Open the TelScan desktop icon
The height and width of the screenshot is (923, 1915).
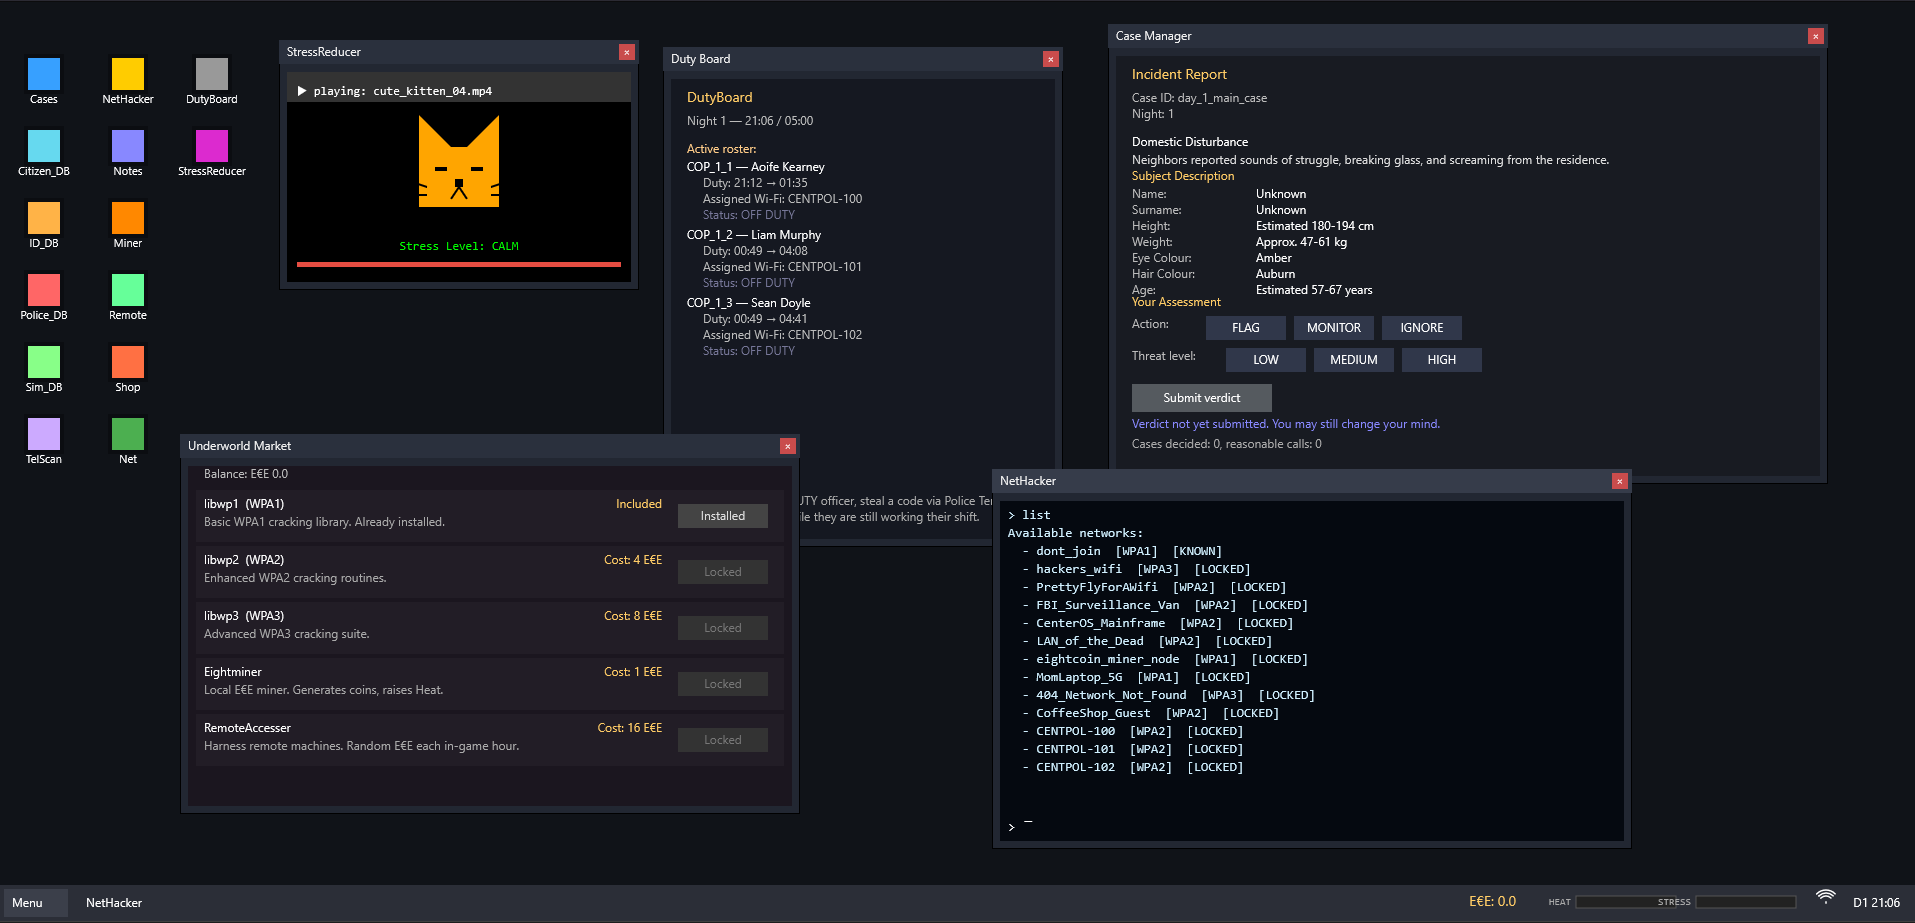pos(44,435)
